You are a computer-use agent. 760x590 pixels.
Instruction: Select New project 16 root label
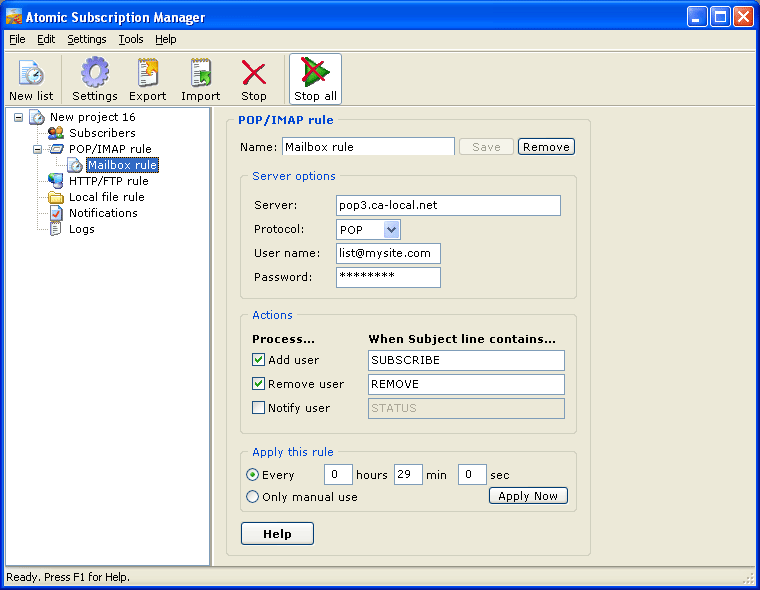[x=93, y=117]
